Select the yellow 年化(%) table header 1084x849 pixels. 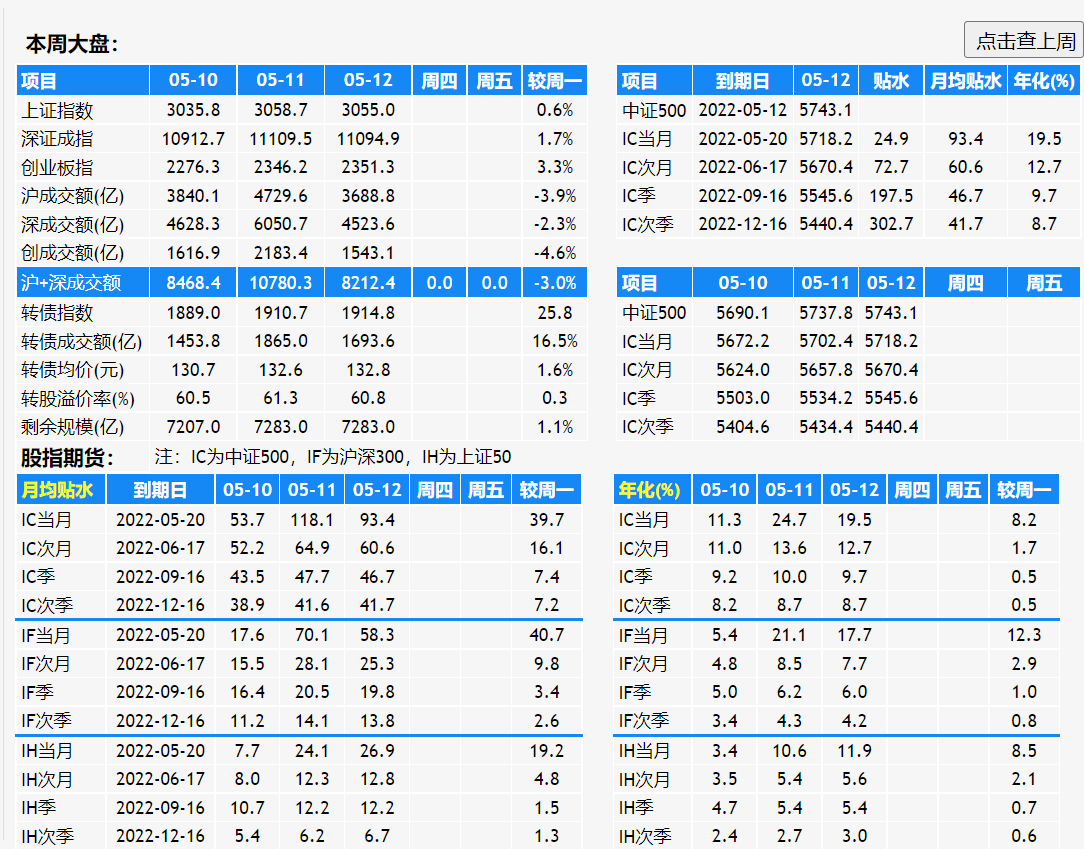pos(649,490)
